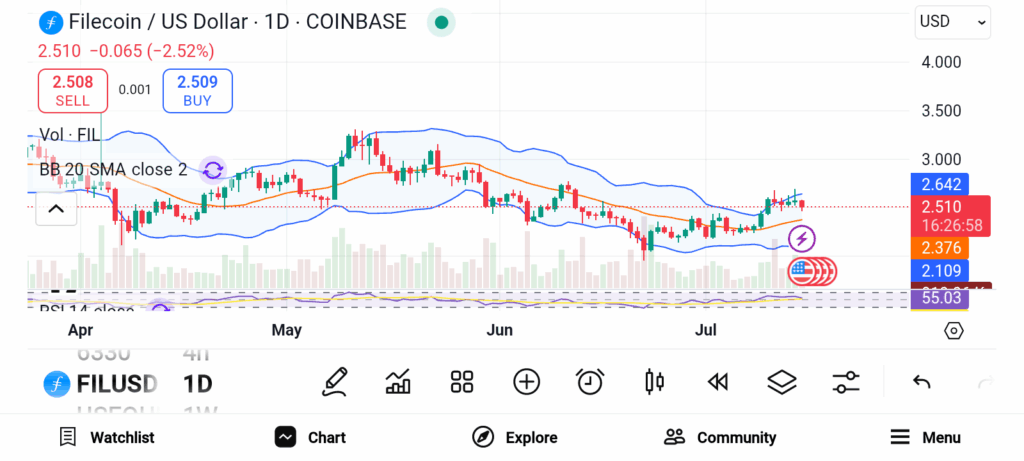Open the layout grid templates icon
1024x461 pixels.
[x=462, y=381]
